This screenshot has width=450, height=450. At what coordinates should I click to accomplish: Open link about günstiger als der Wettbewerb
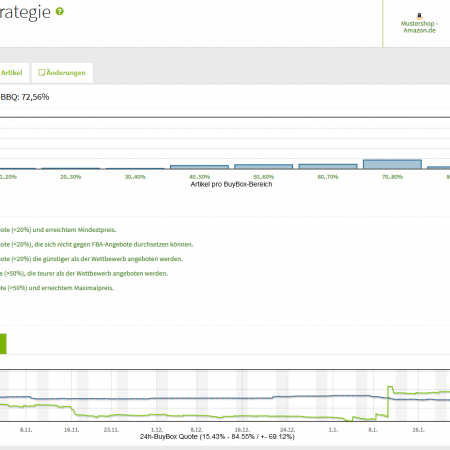point(91,259)
